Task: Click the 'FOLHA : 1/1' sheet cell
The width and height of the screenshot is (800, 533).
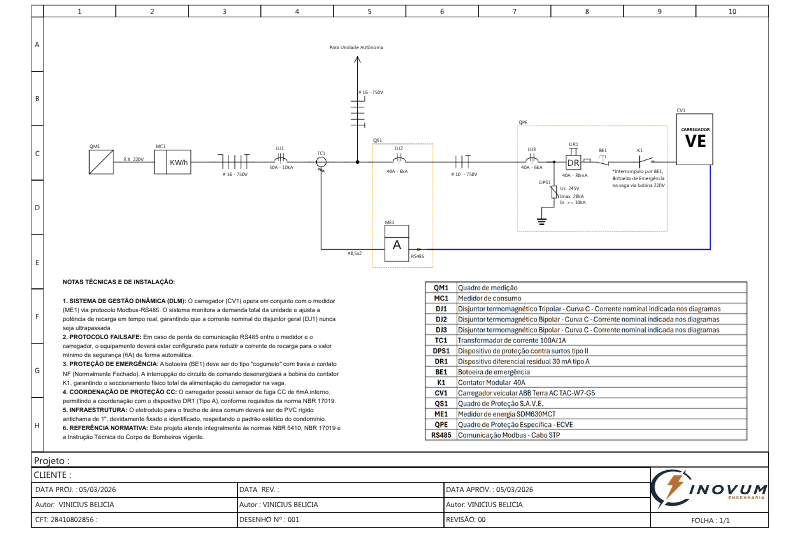Action: 711,520
